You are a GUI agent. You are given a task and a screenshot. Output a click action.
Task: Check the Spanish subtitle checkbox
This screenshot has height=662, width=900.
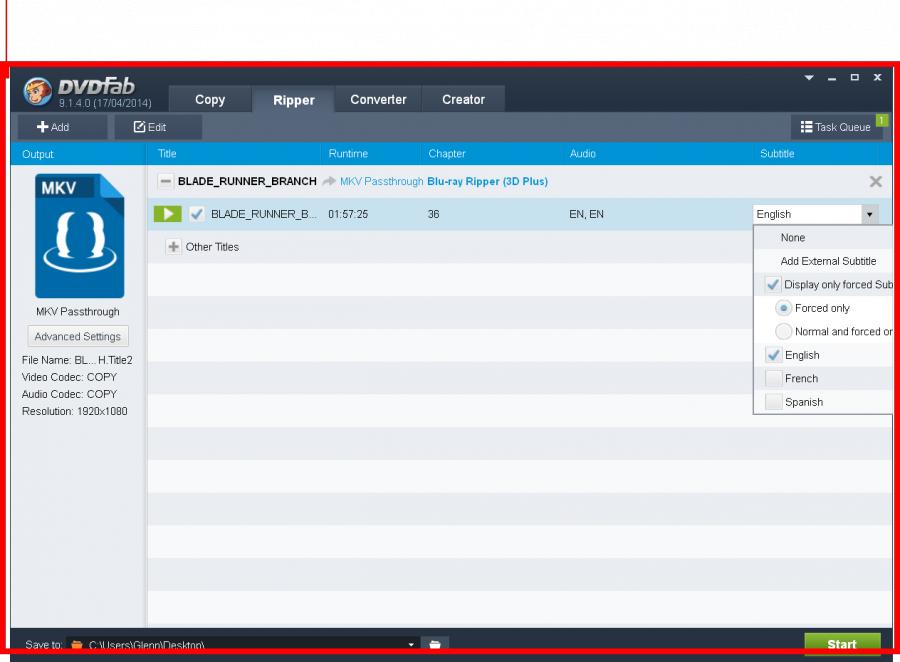coord(773,402)
